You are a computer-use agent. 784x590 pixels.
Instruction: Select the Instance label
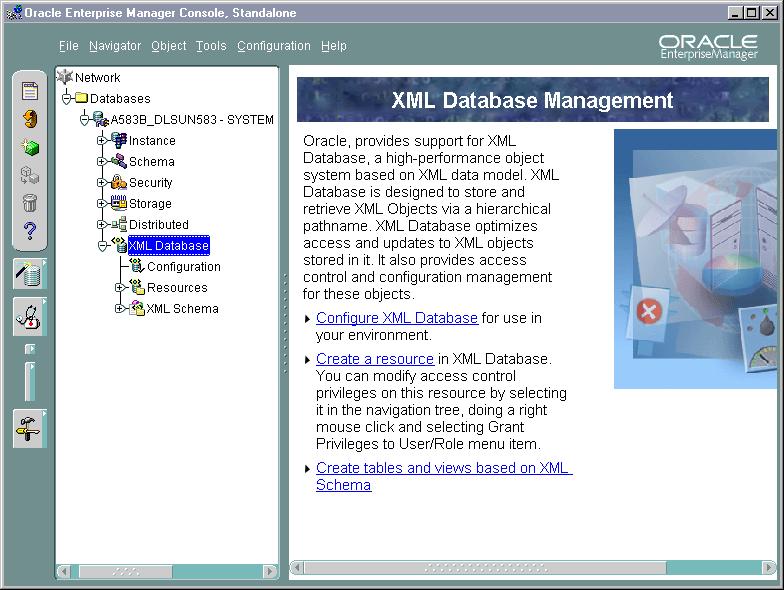pos(152,140)
